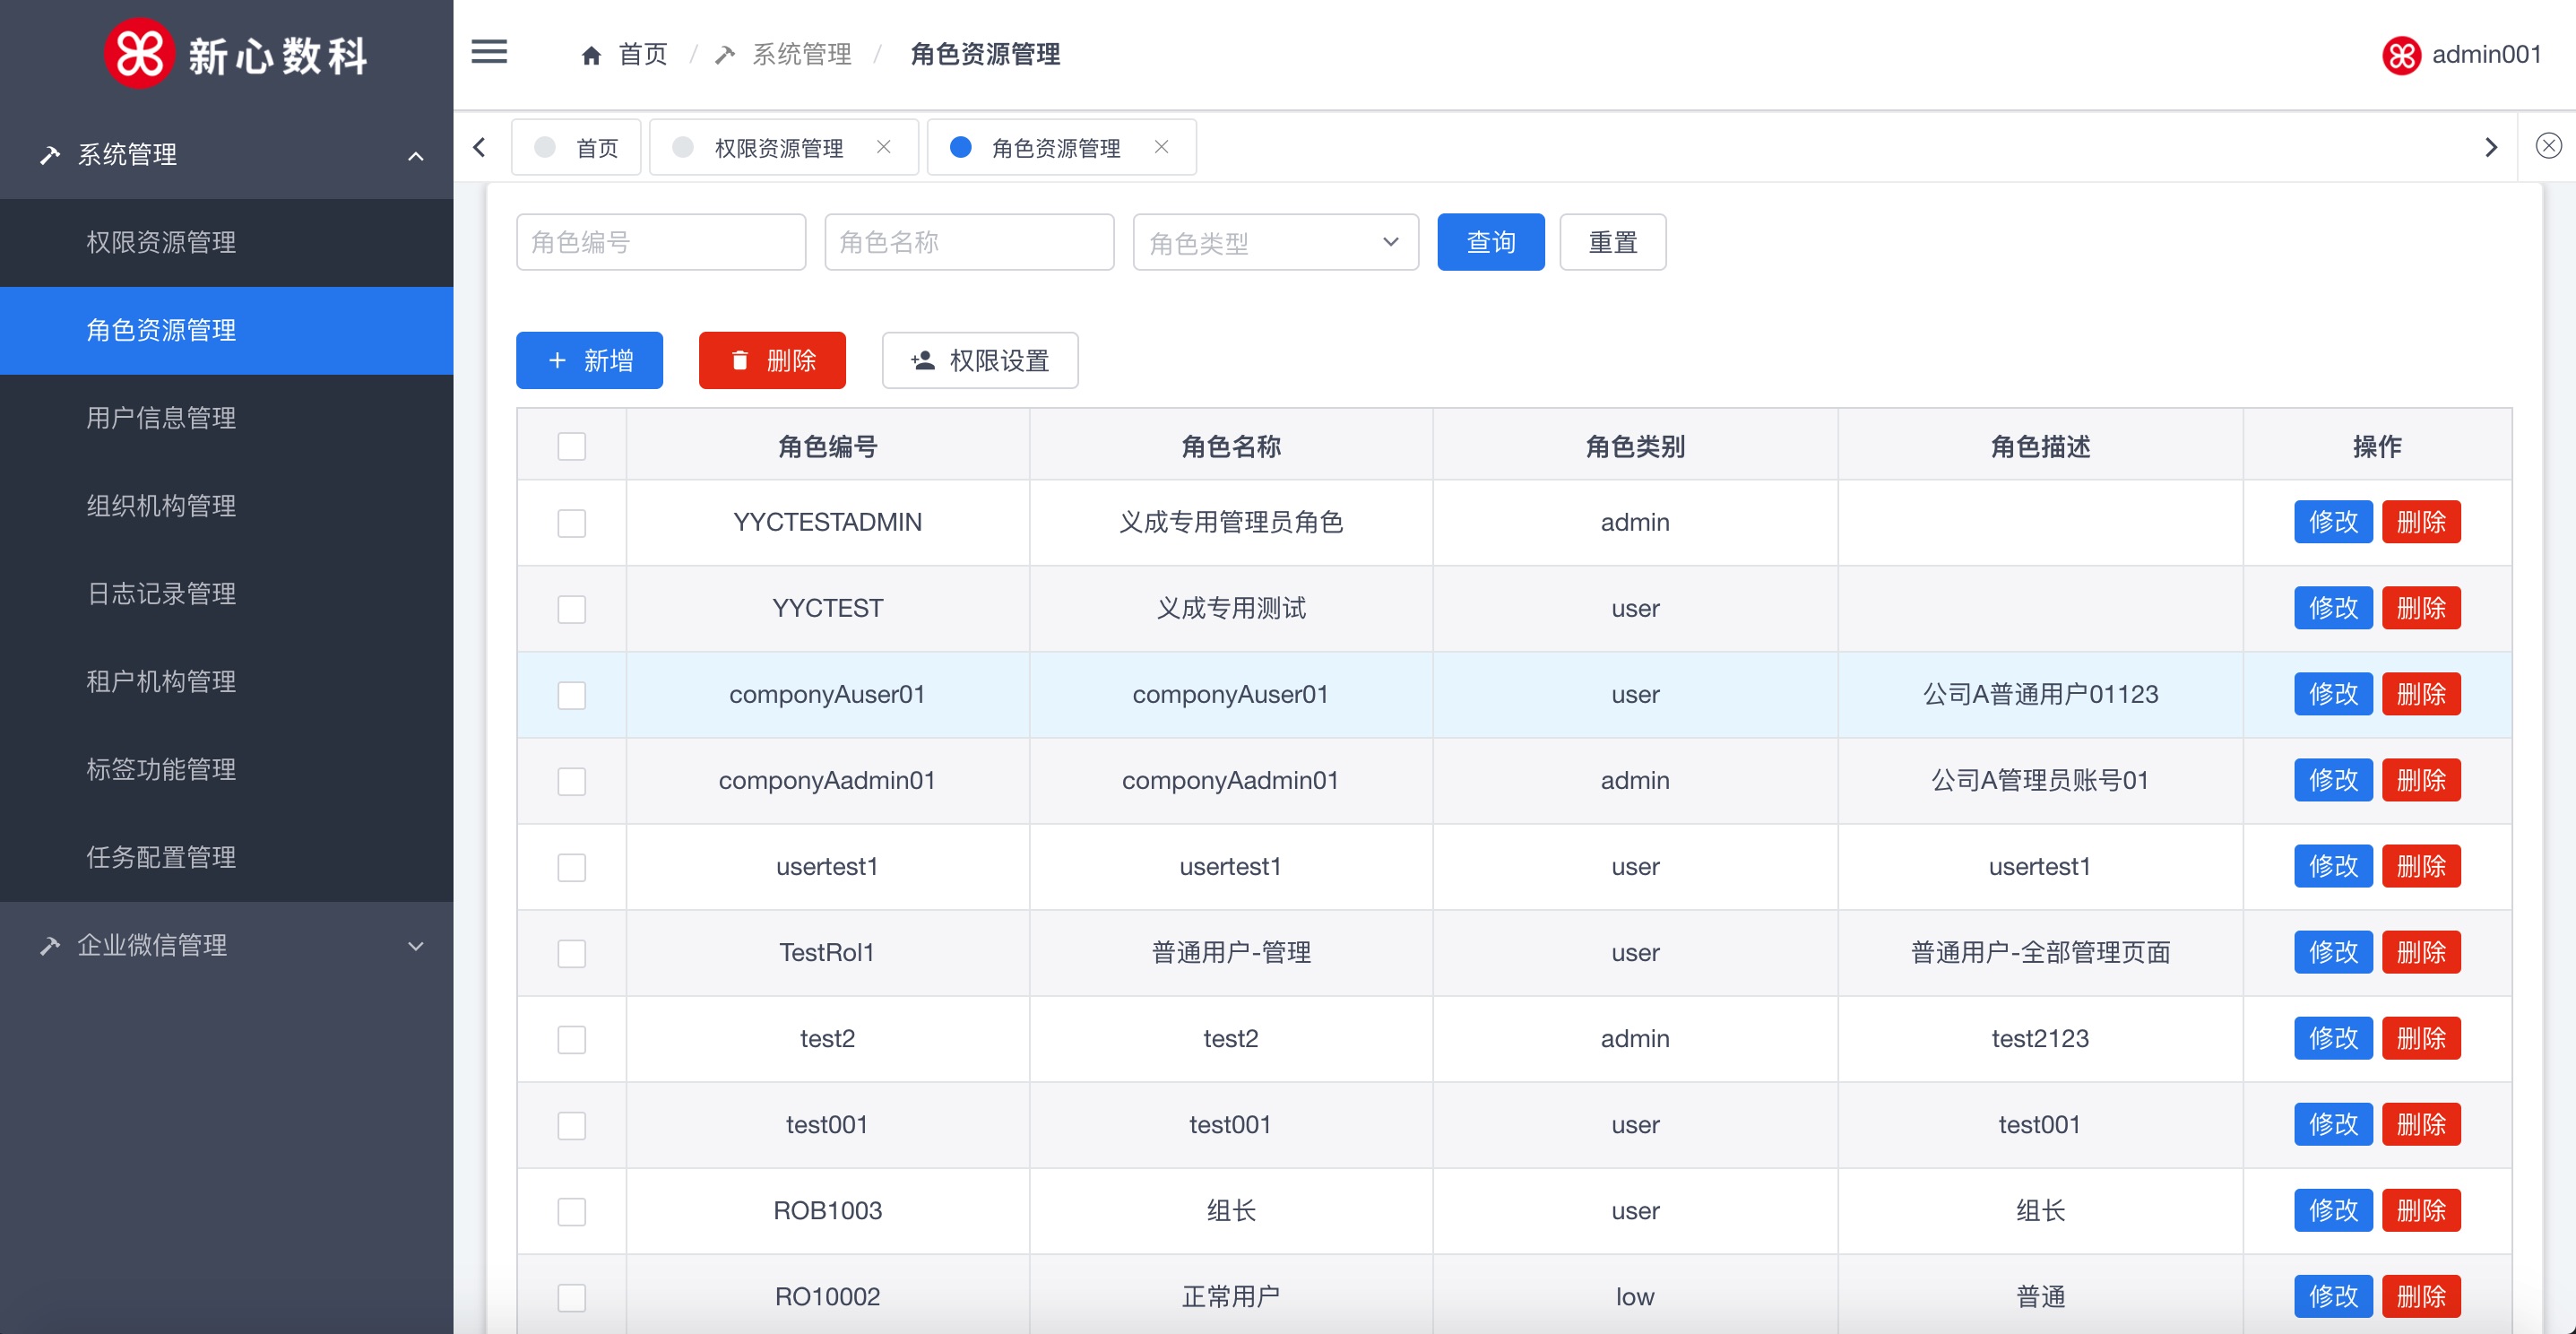
Task: Select the usertest1 row checkbox
Action: point(572,867)
